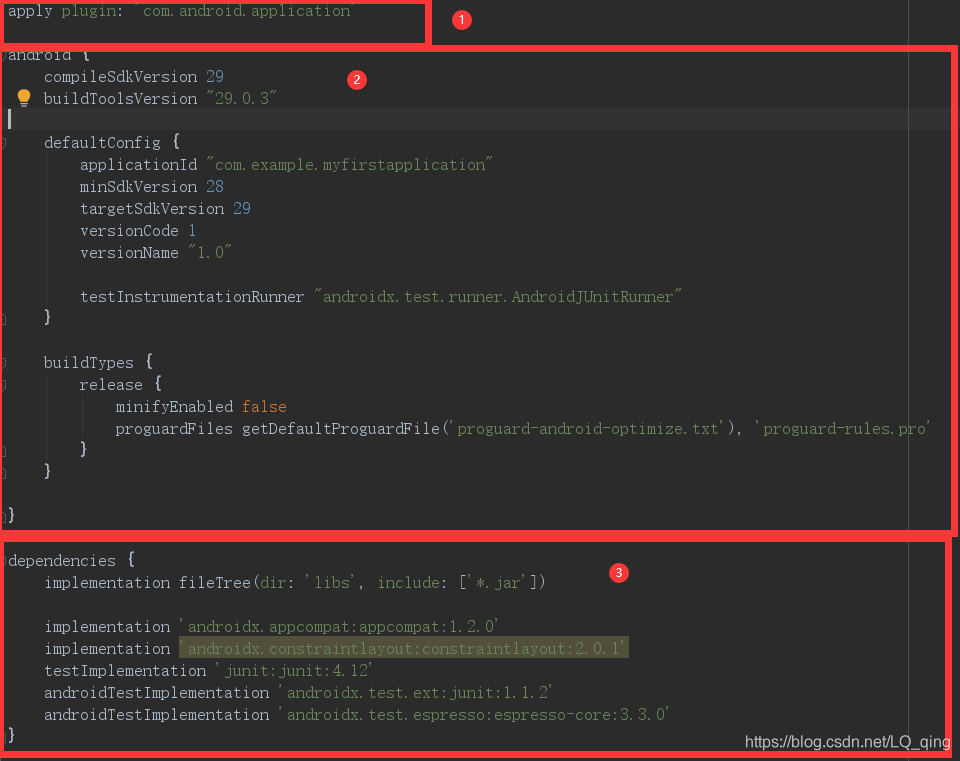The height and width of the screenshot is (761, 960).
Task: Click the false value after minifyEnabled
Action: (264, 407)
